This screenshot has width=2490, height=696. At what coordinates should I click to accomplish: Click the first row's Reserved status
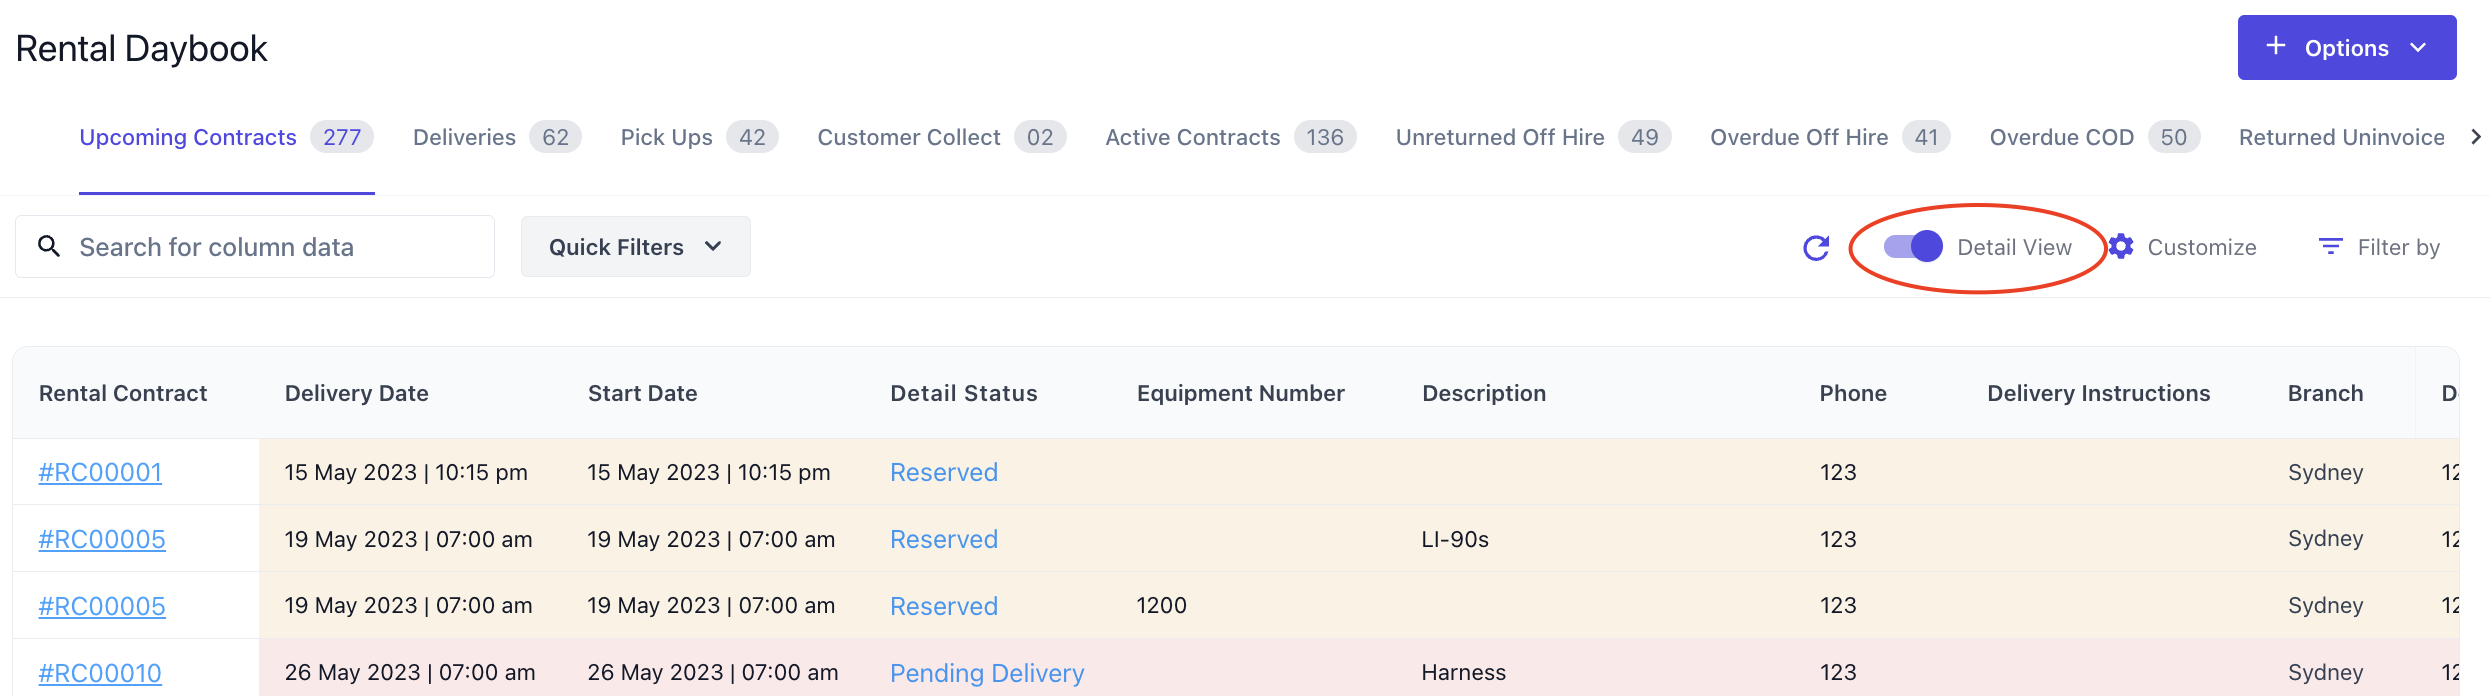[943, 473]
